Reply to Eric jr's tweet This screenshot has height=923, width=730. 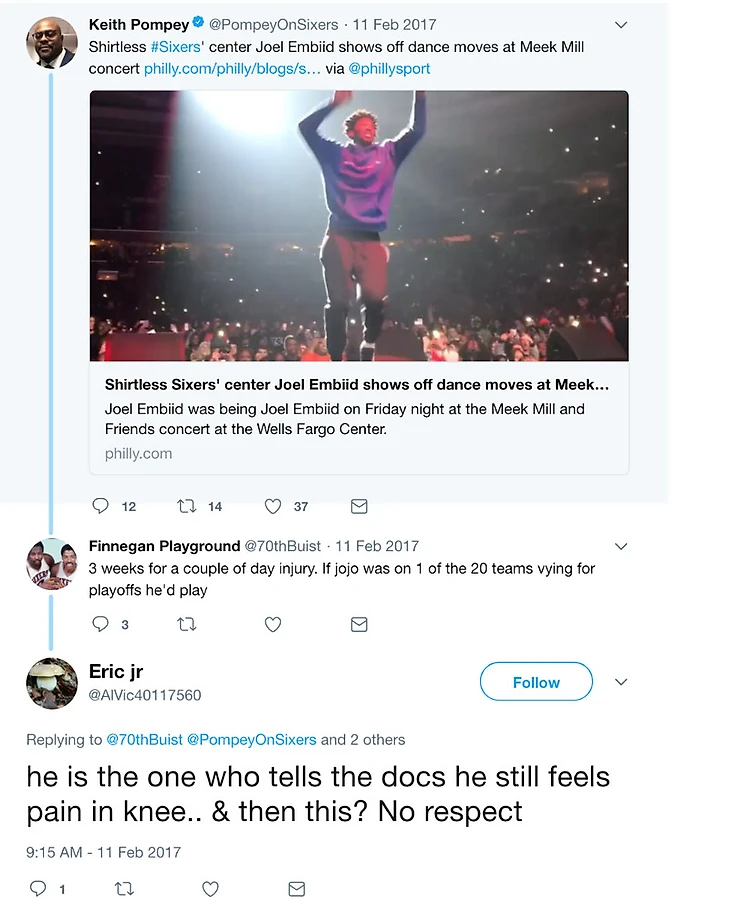[38, 888]
